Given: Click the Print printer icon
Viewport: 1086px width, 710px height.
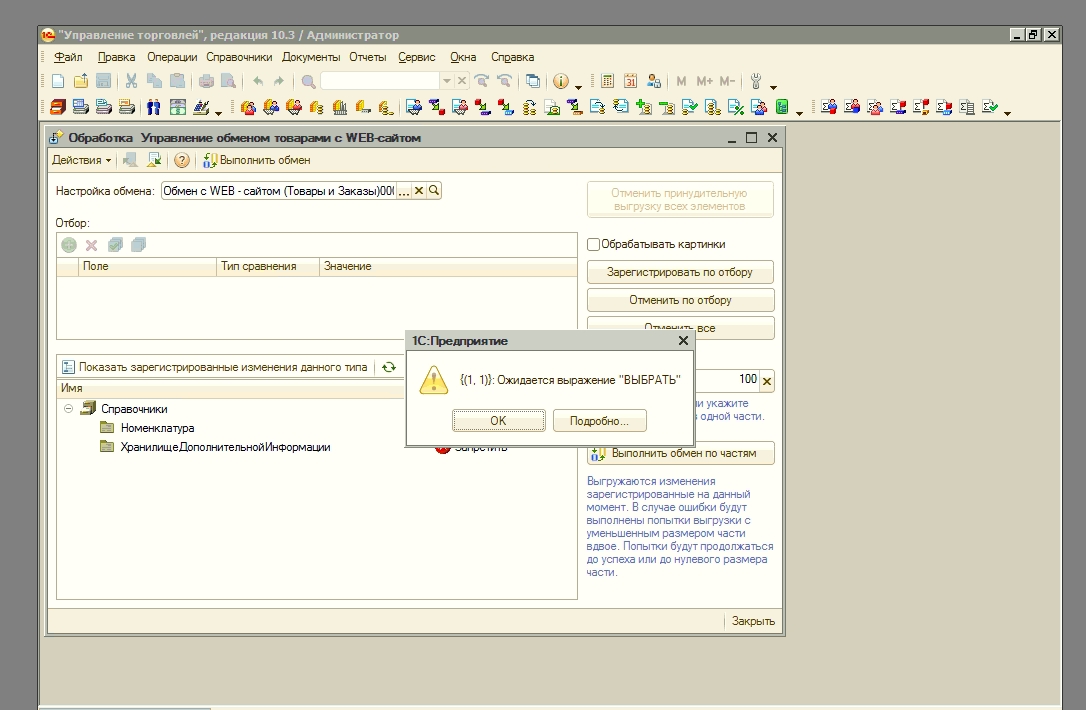Looking at the screenshot, I should (206, 82).
